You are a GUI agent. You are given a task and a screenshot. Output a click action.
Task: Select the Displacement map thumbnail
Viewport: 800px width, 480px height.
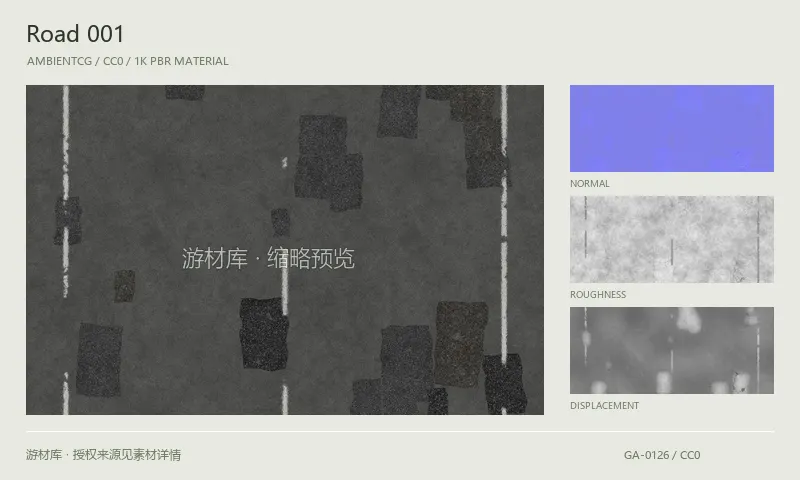tap(671, 350)
